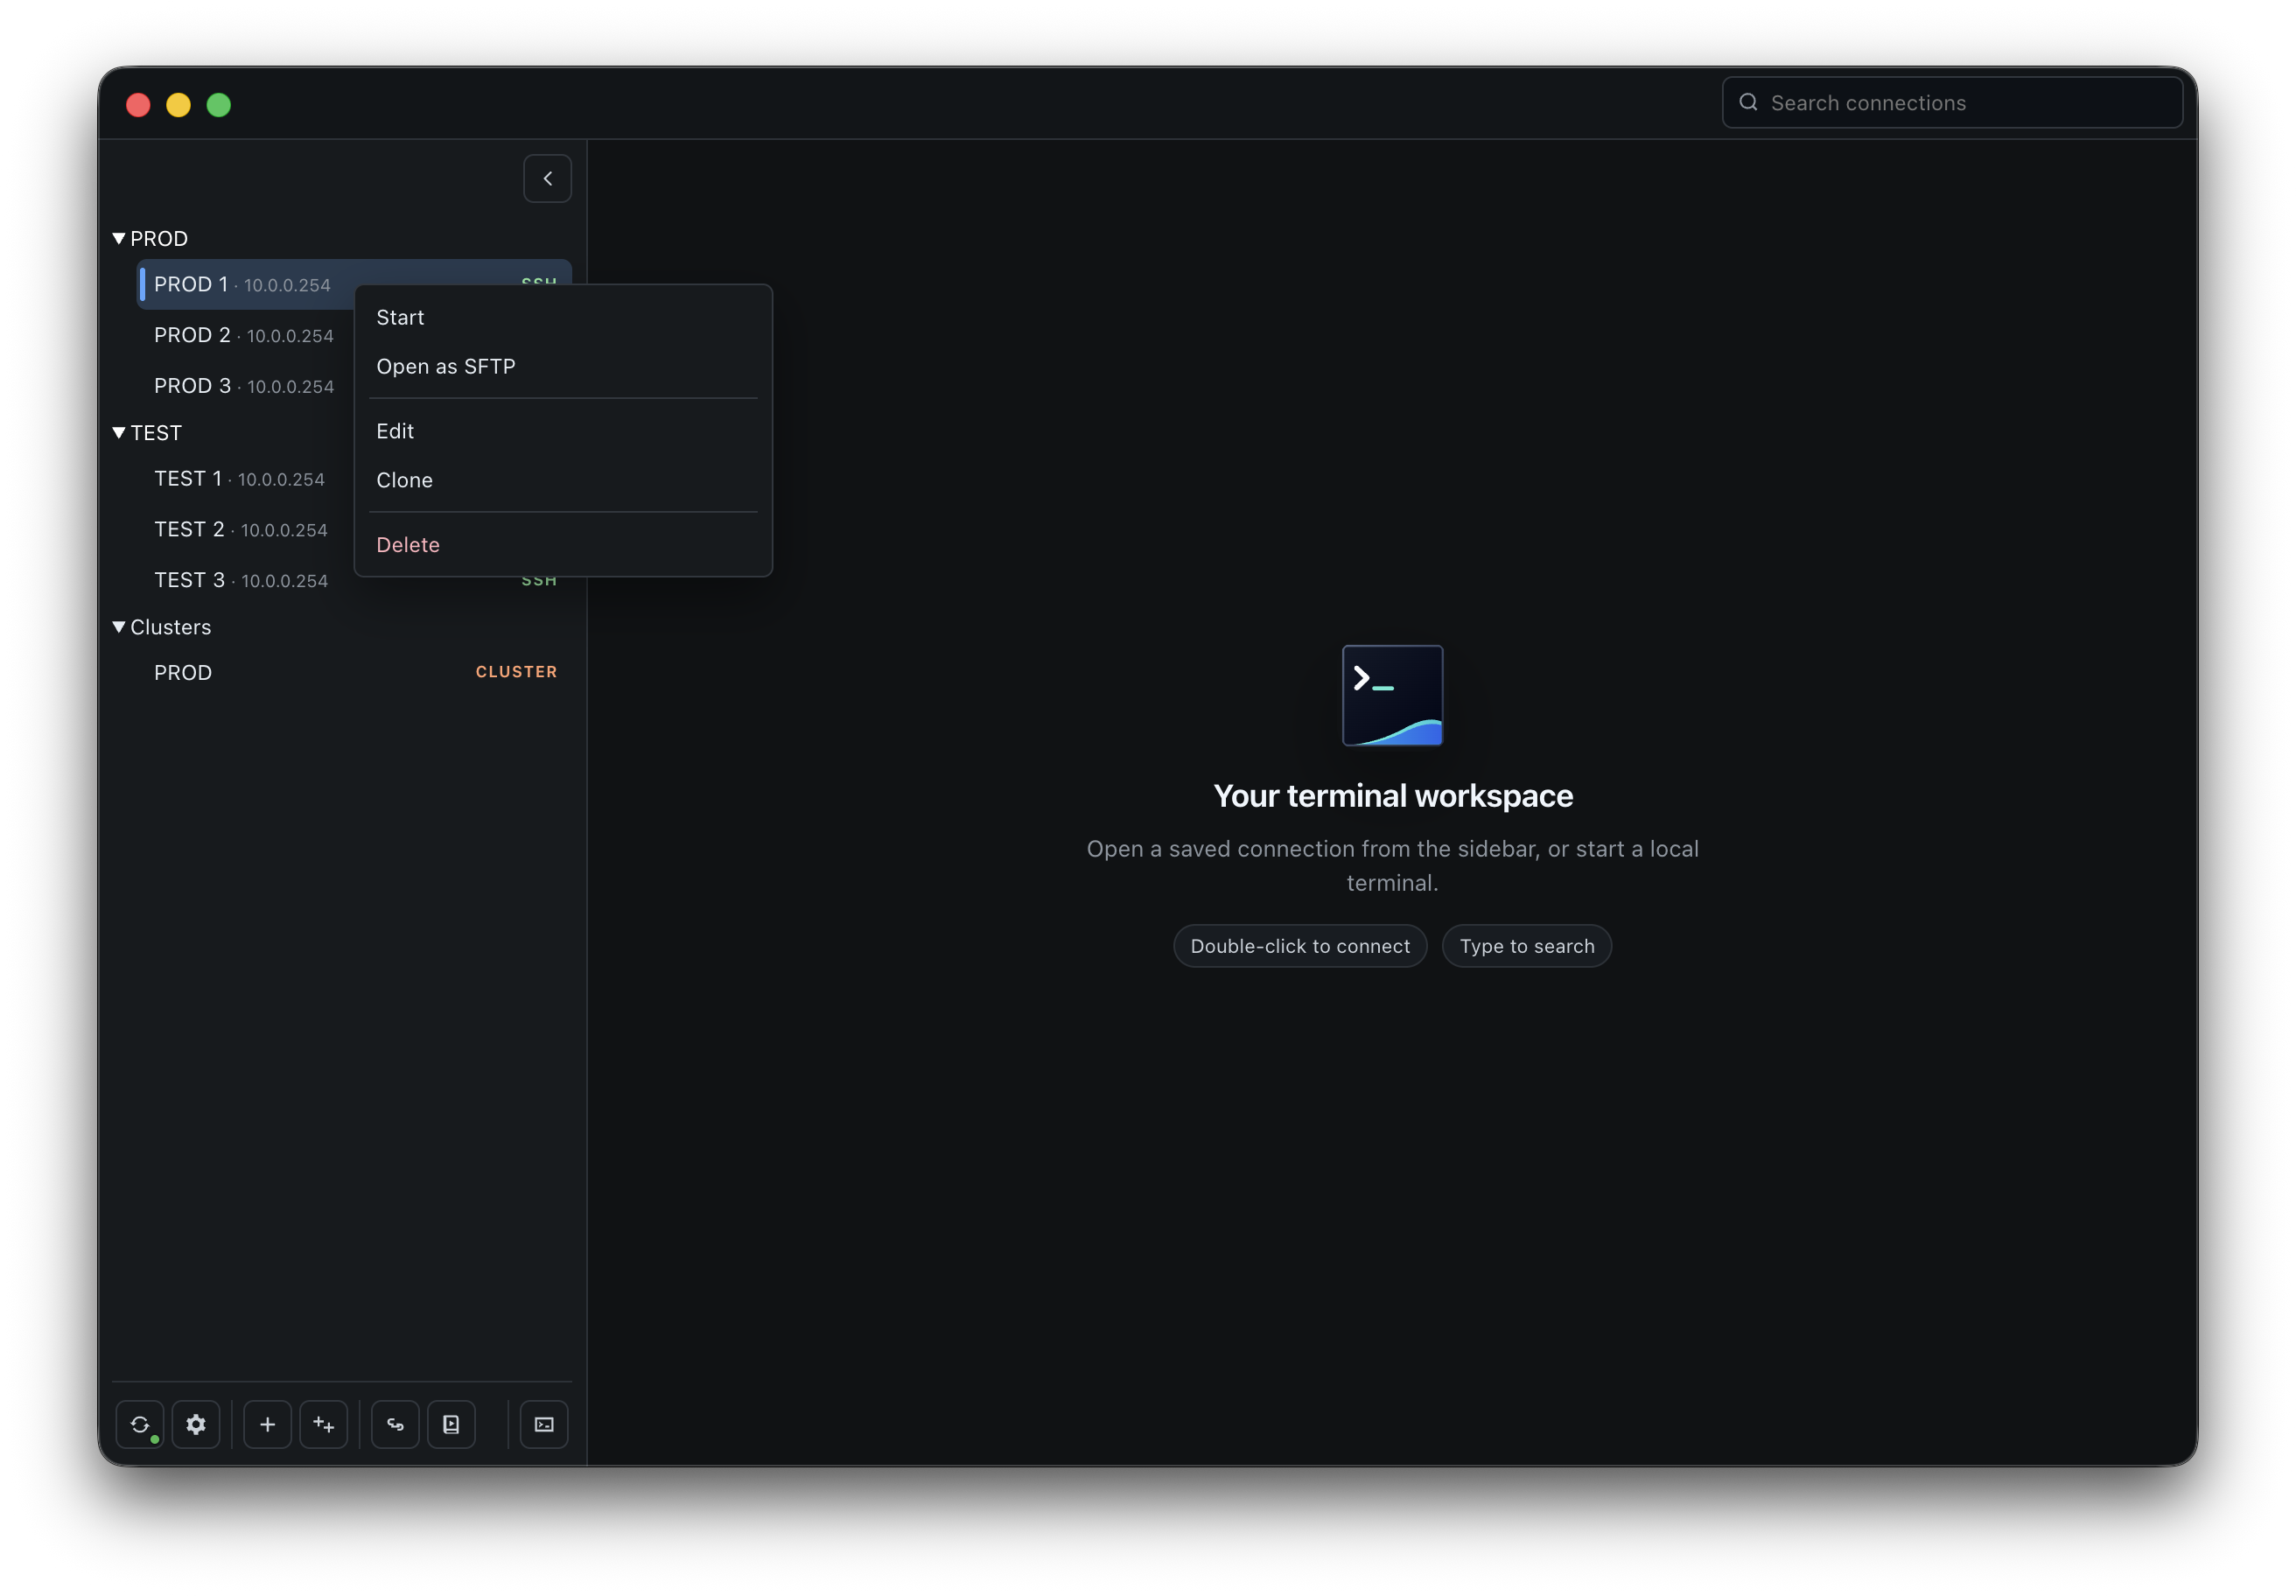Click the Type to search chip

coord(1526,946)
